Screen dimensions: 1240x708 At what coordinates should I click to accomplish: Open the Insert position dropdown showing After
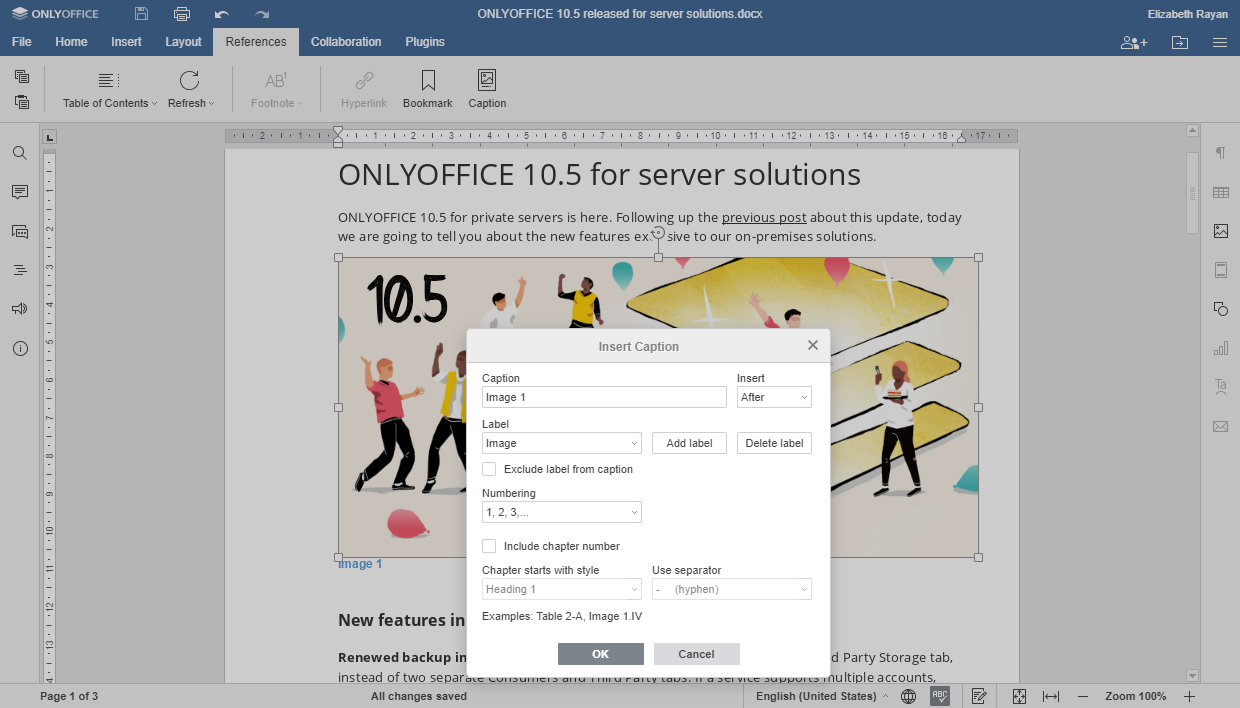pos(774,397)
